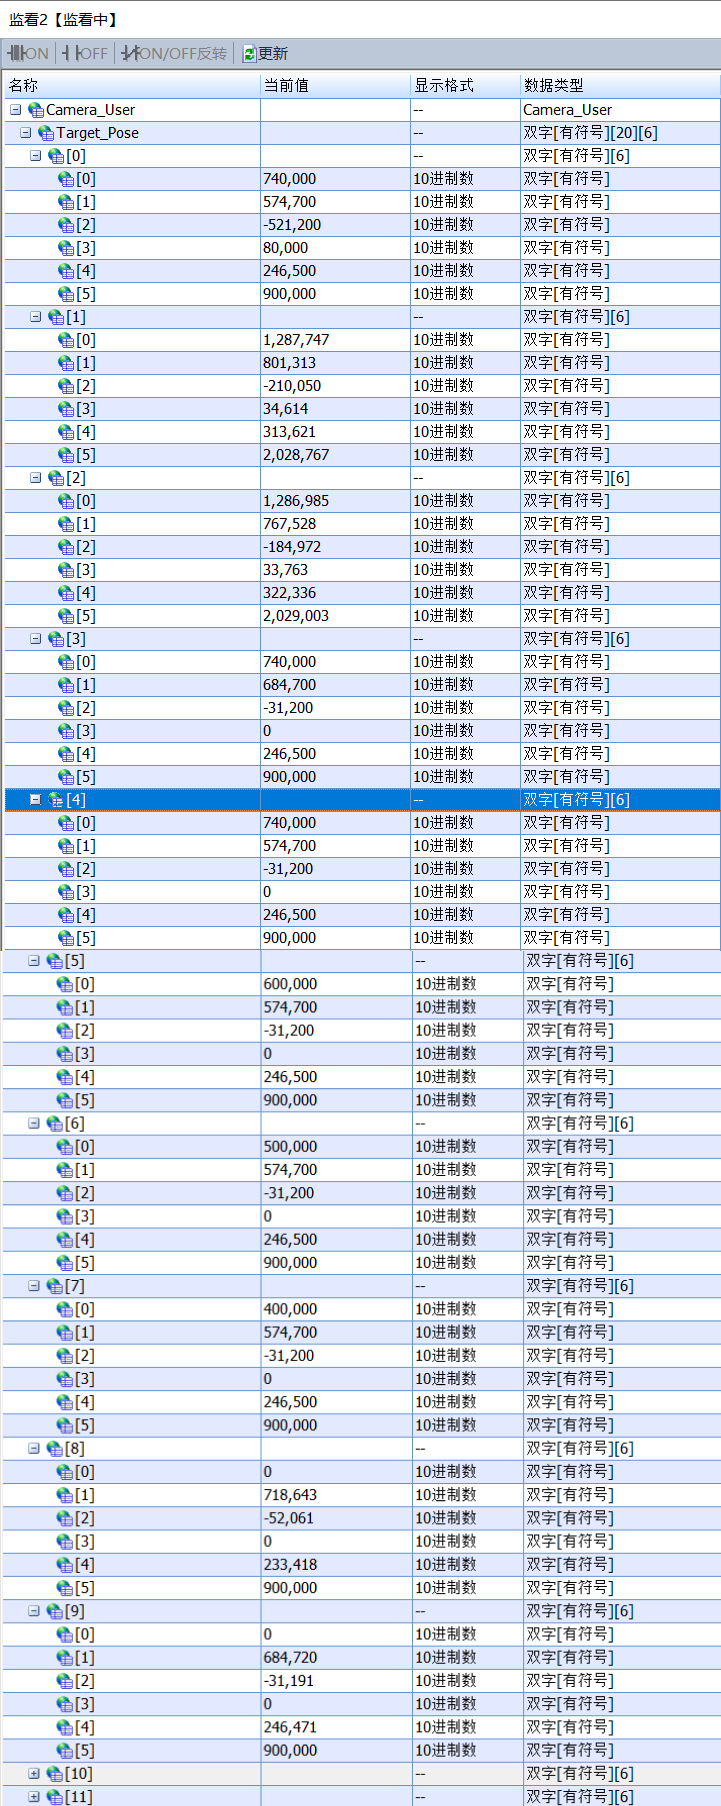Expand the [11] array group
721x1806 pixels.
pyautogui.click(x=33, y=1796)
